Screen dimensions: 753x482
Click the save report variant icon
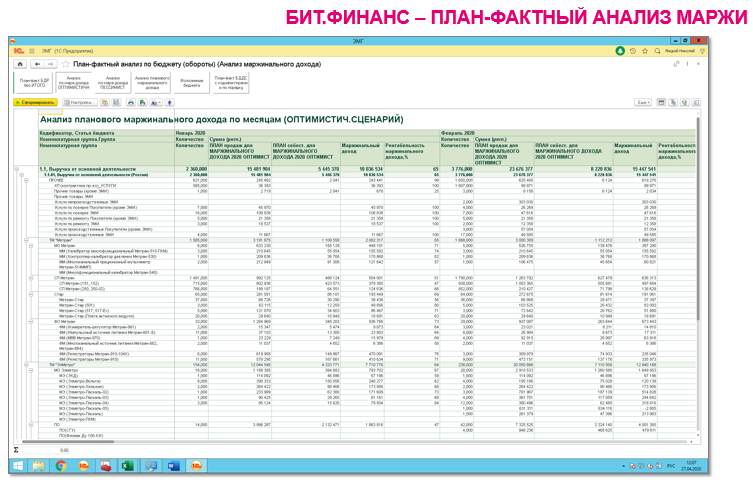(116, 102)
